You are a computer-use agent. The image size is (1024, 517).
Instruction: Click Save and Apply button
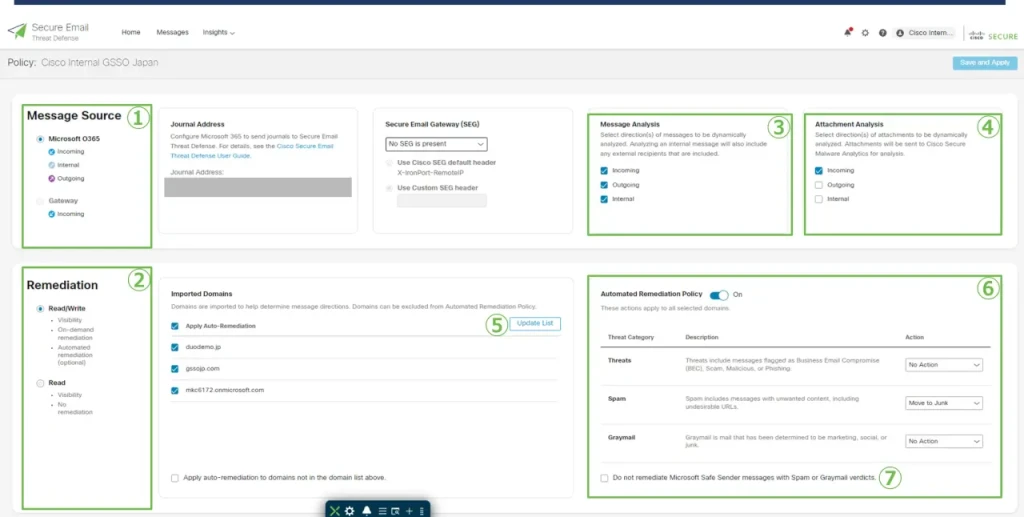pyautogui.click(x=985, y=63)
